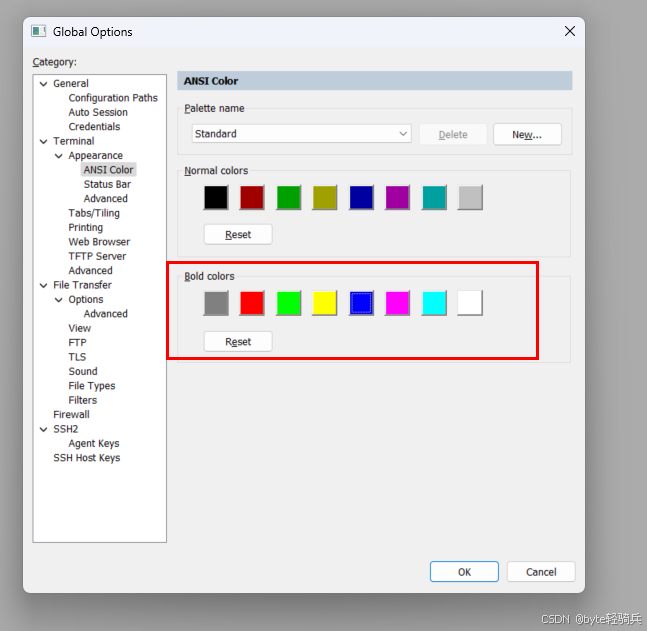Image resolution: width=647 pixels, height=631 pixels.
Task: Click the normal light gray swatch
Action: [470, 197]
